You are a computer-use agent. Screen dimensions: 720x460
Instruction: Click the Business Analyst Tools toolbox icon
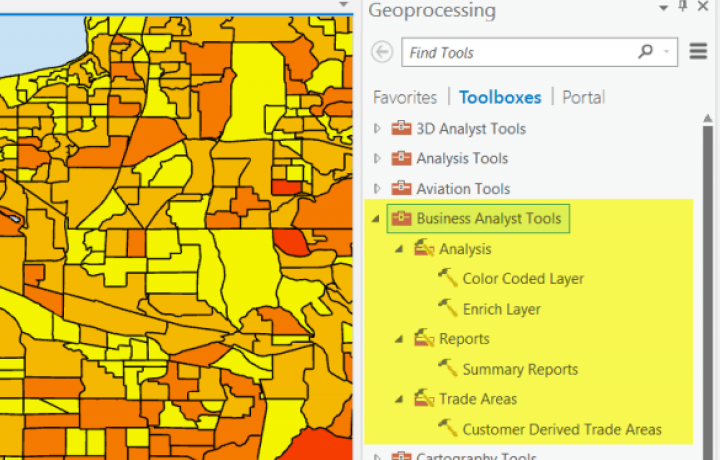point(401,218)
